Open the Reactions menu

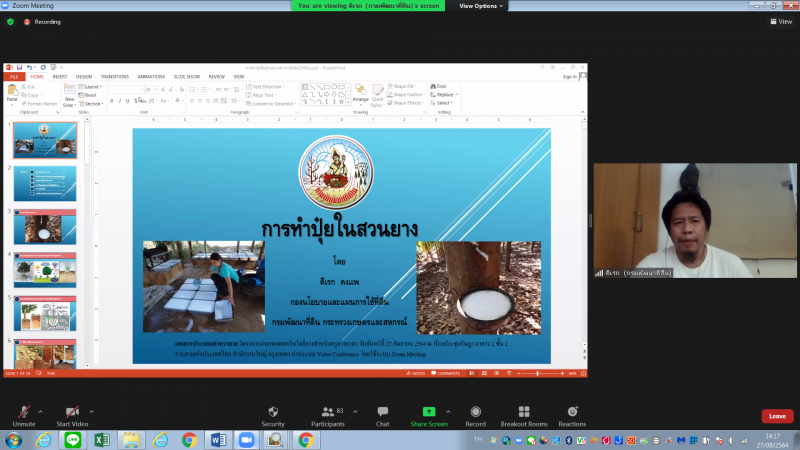tap(572, 413)
